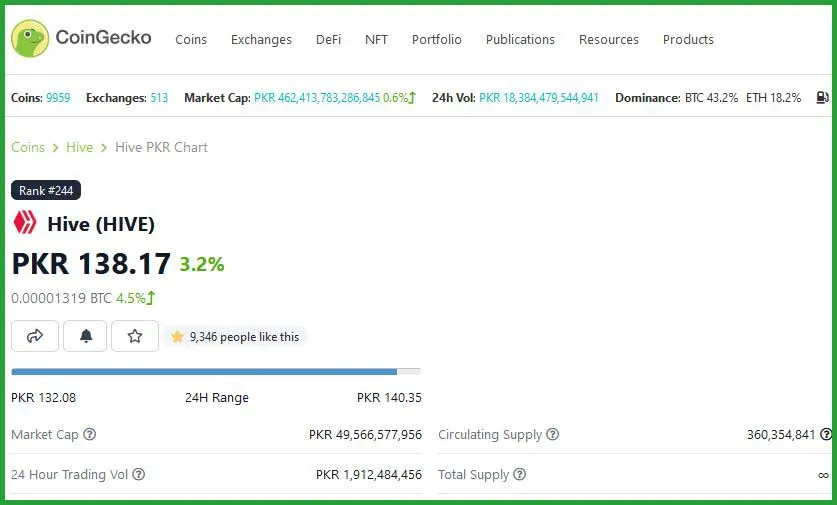The image size is (837, 505).
Task: Click the ETH 18.2% dominance text
Action: pyautogui.click(x=773, y=98)
